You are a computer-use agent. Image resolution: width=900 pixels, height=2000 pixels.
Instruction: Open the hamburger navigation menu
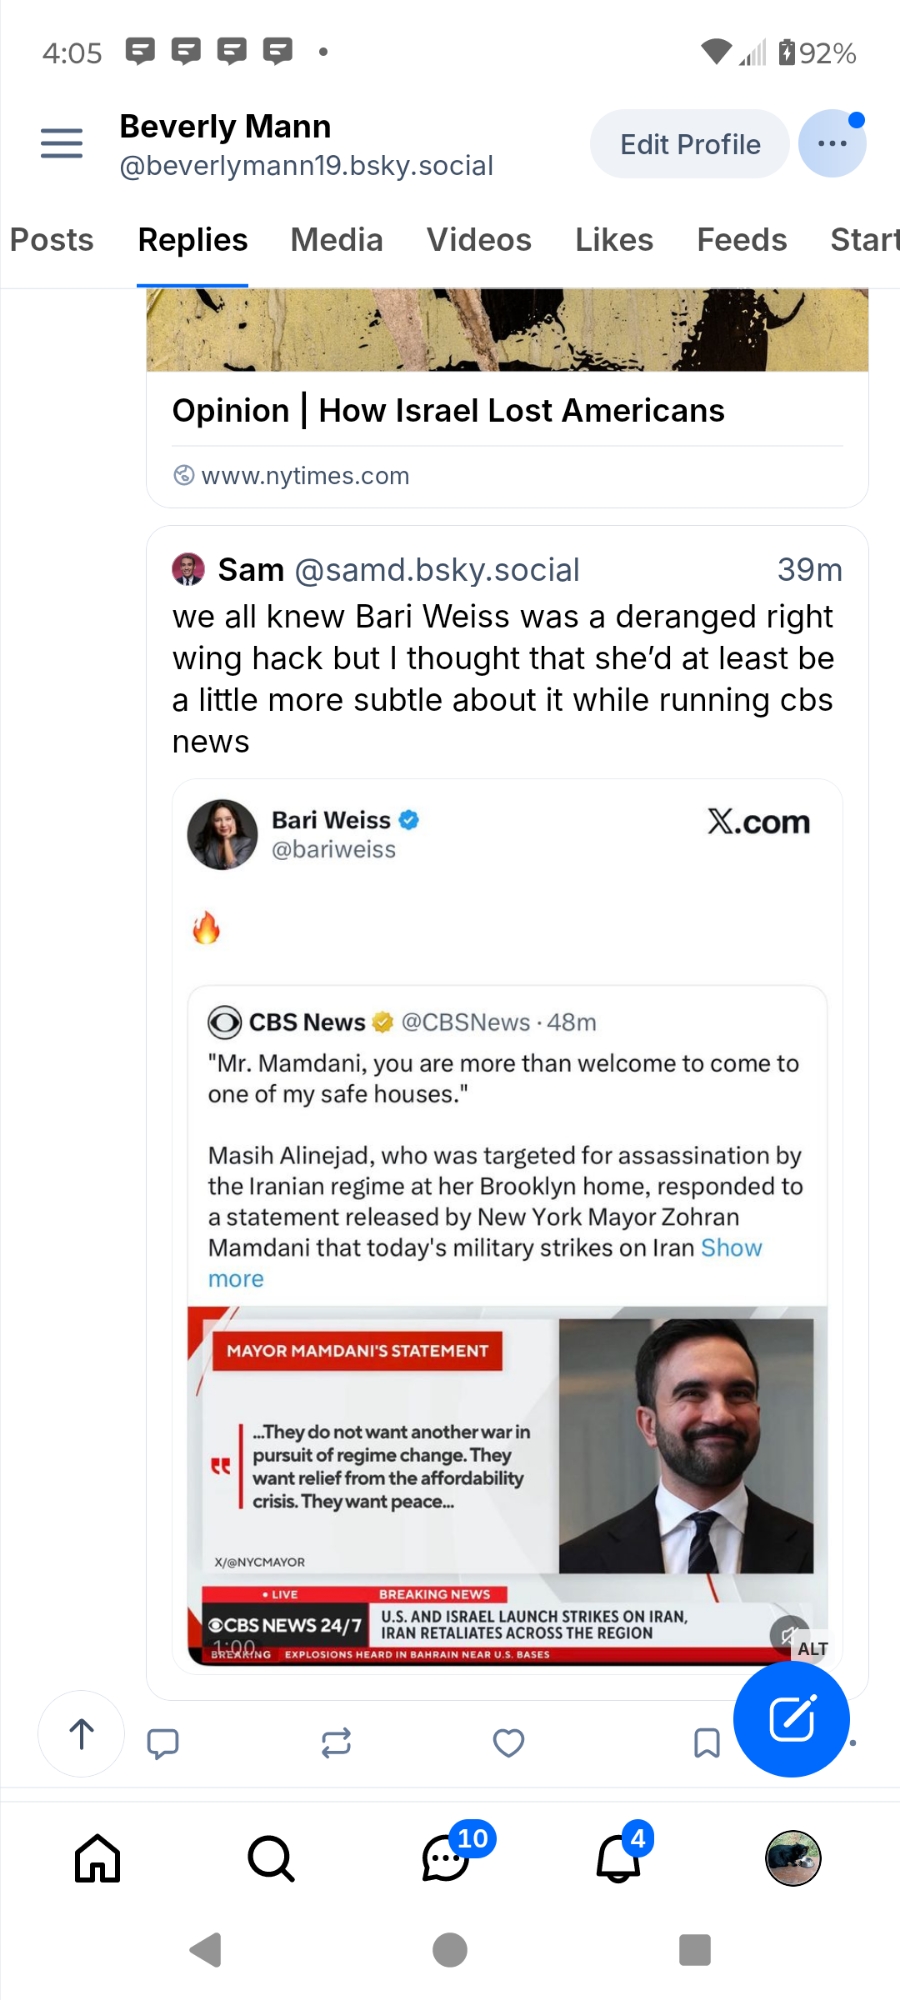click(x=61, y=144)
